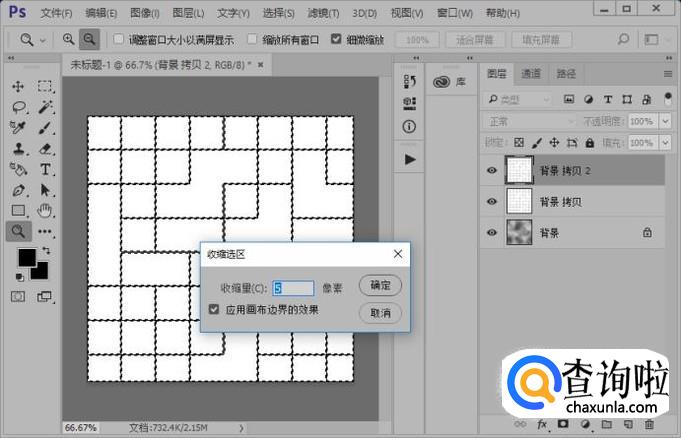Open the 正常 blend mode dropdown
Image resolution: width=681 pixels, height=438 pixels.
pyautogui.click(x=530, y=121)
